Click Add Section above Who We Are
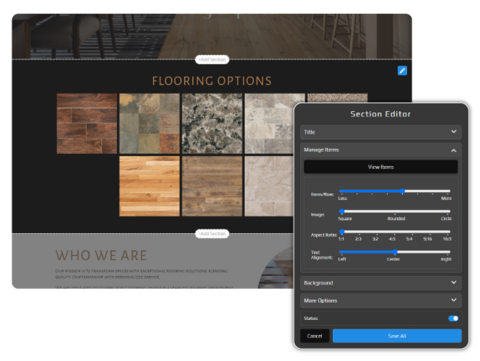480x361 pixels. (212, 234)
